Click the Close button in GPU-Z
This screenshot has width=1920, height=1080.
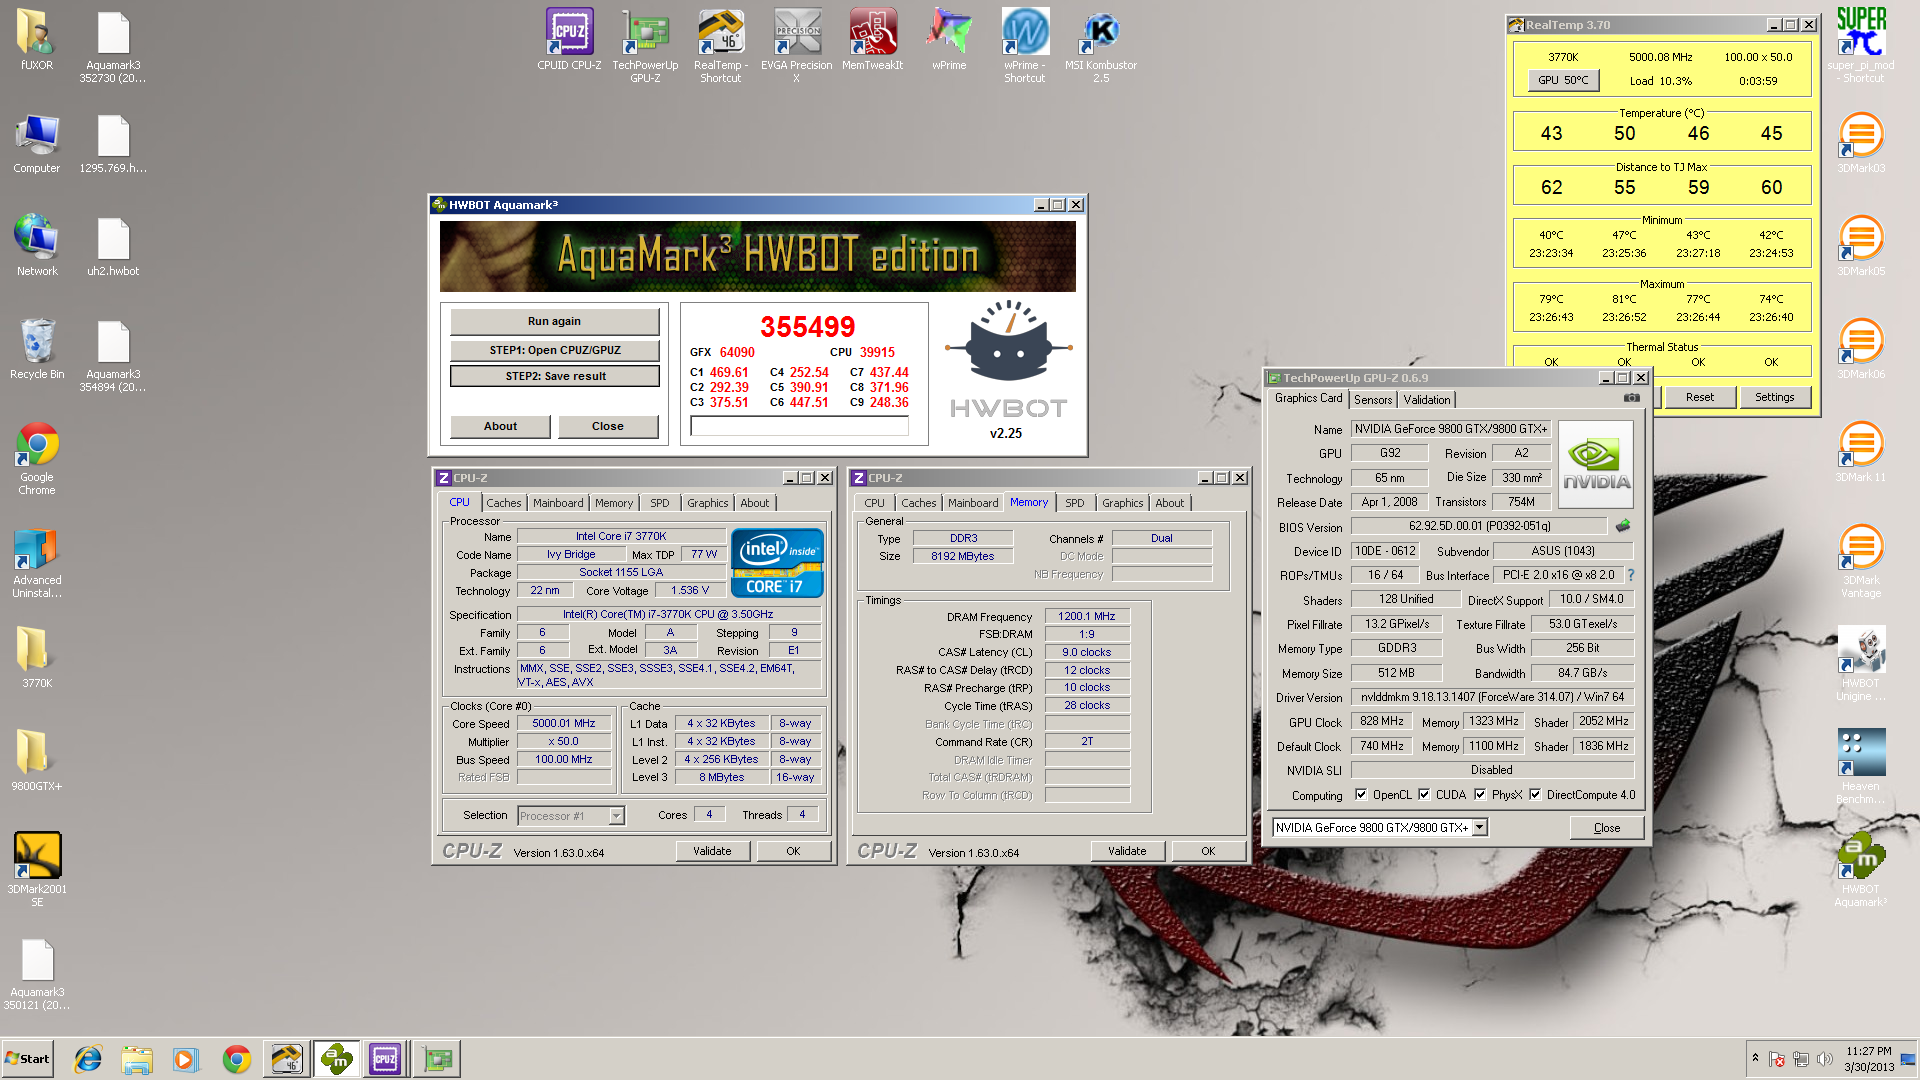[1606, 828]
